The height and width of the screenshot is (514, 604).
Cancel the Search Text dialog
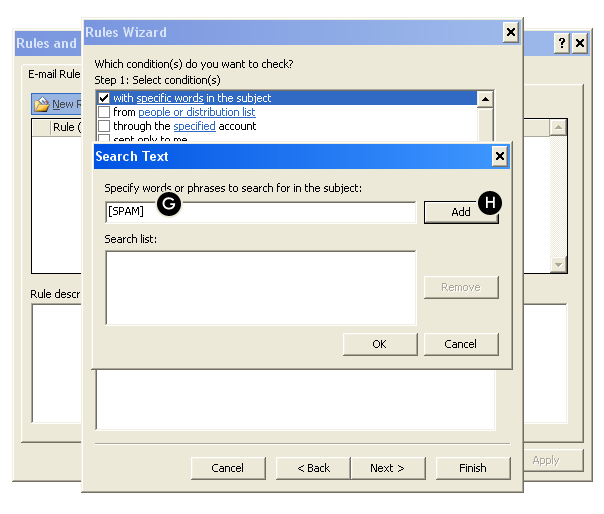(460, 344)
